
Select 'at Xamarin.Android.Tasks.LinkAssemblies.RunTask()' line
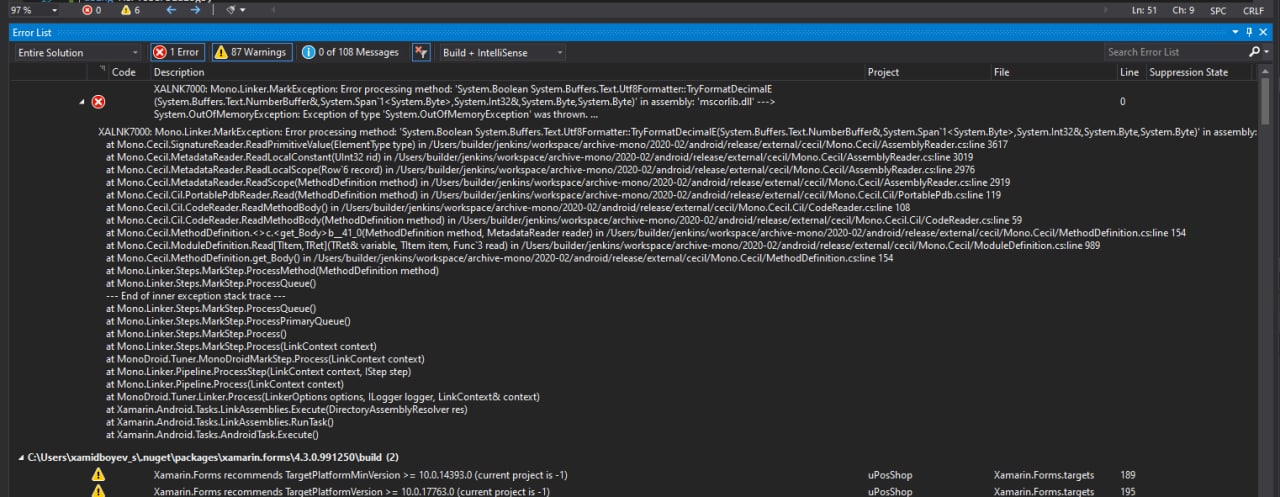coord(219,422)
